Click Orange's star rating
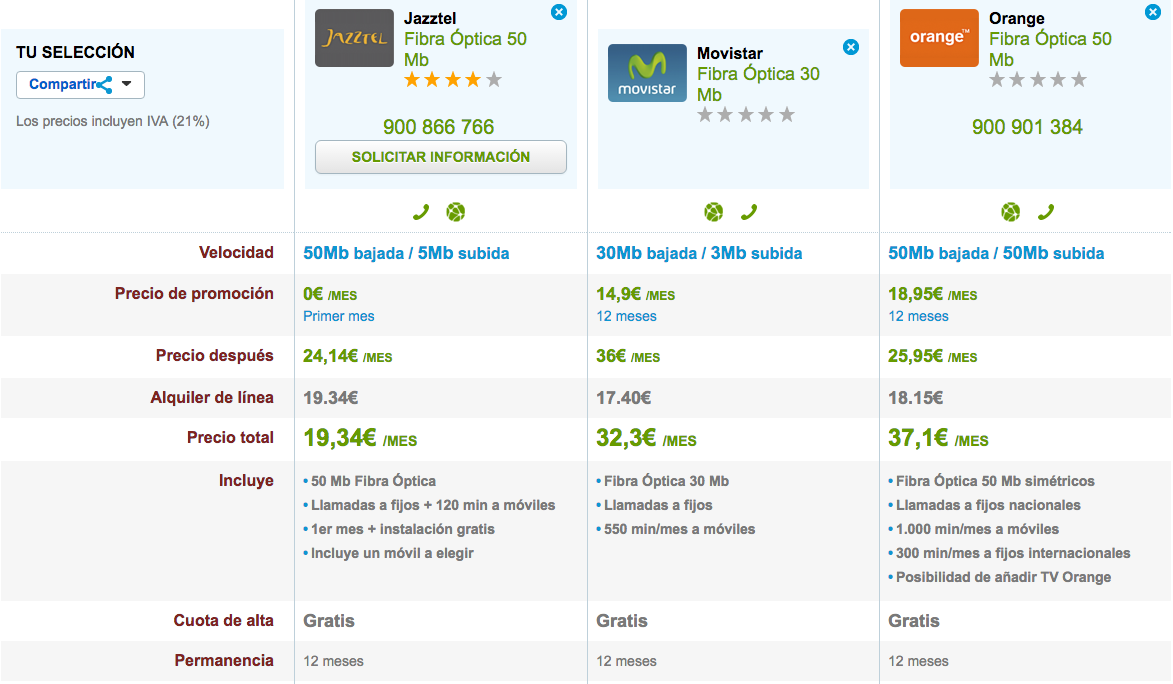Screen dimensions: 1173x684 pyautogui.click(x=1038, y=80)
